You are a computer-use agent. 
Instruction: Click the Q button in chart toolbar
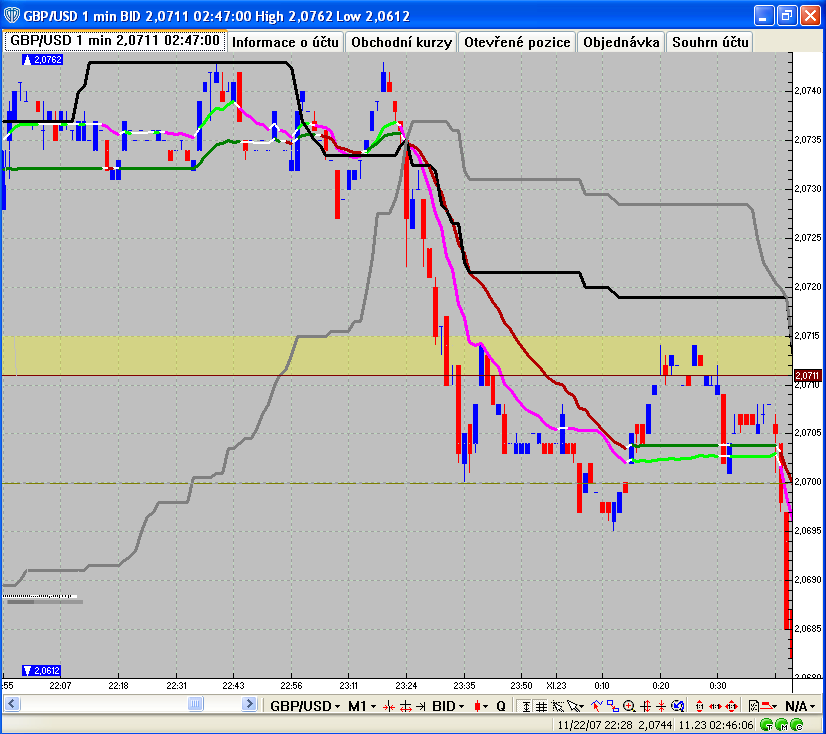pos(501,706)
